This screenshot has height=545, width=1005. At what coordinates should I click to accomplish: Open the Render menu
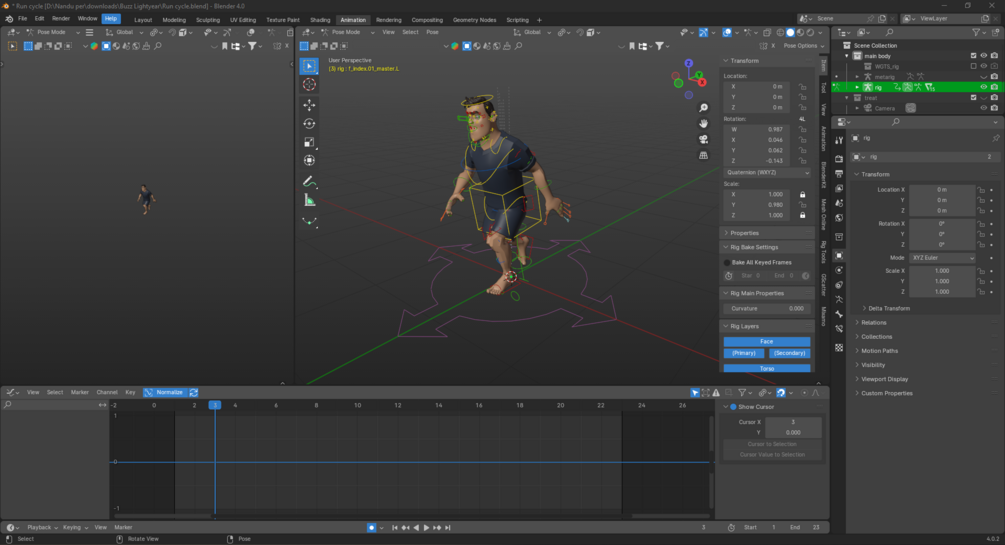tap(61, 19)
